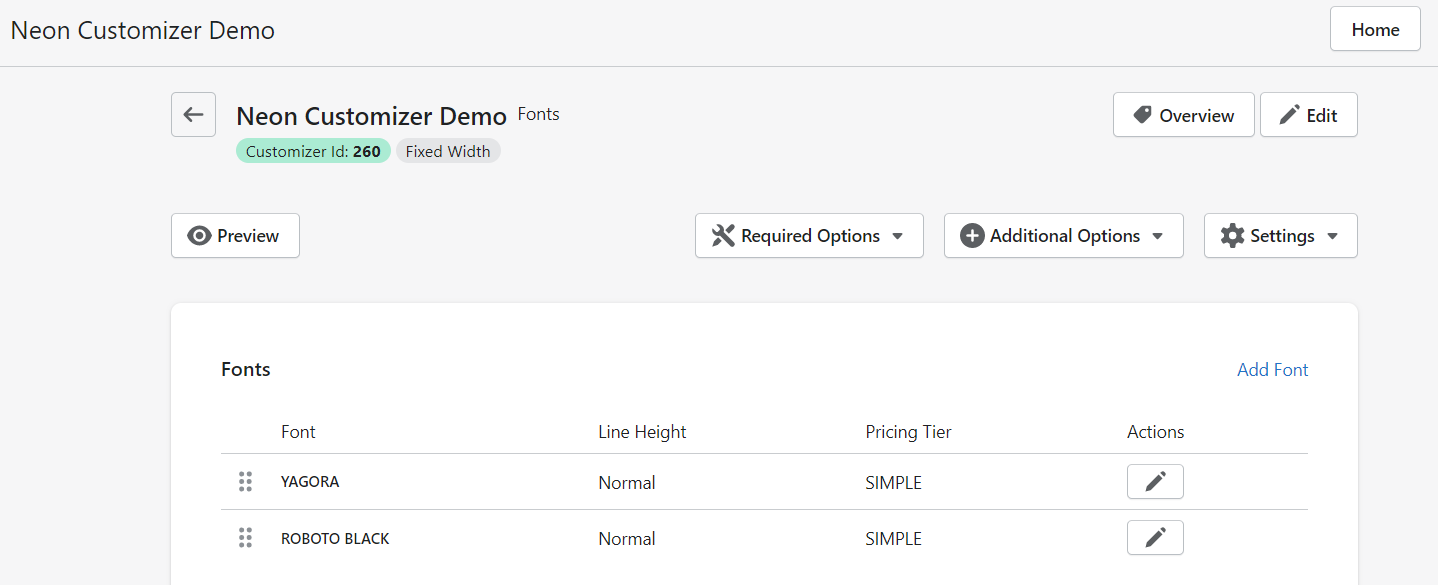
Task: Click the pencil icon for YAGORA font
Action: (1155, 482)
